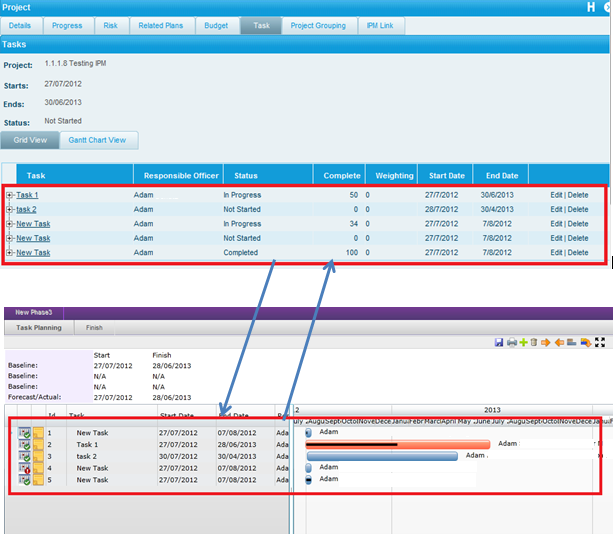Switch to the Progress tab

67,26
